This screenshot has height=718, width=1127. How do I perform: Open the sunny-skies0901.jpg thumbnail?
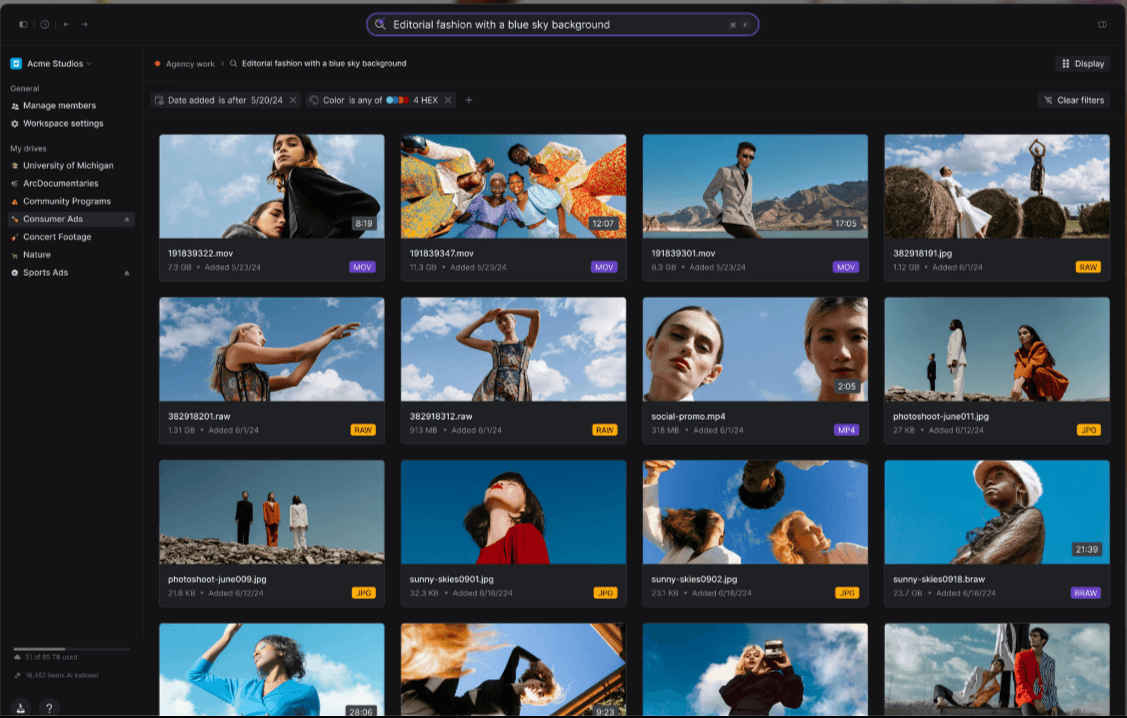(513, 512)
